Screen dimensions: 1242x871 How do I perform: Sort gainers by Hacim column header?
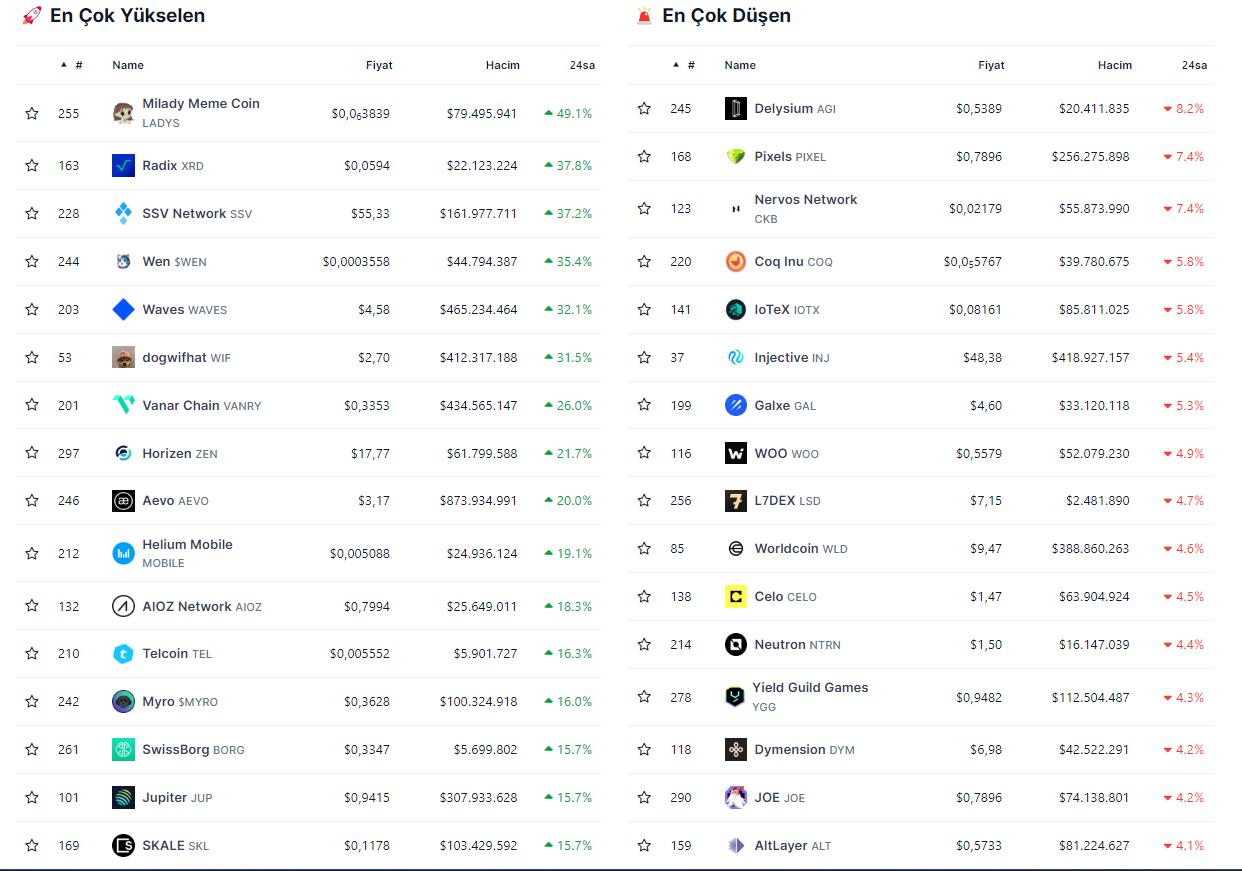point(502,65)
